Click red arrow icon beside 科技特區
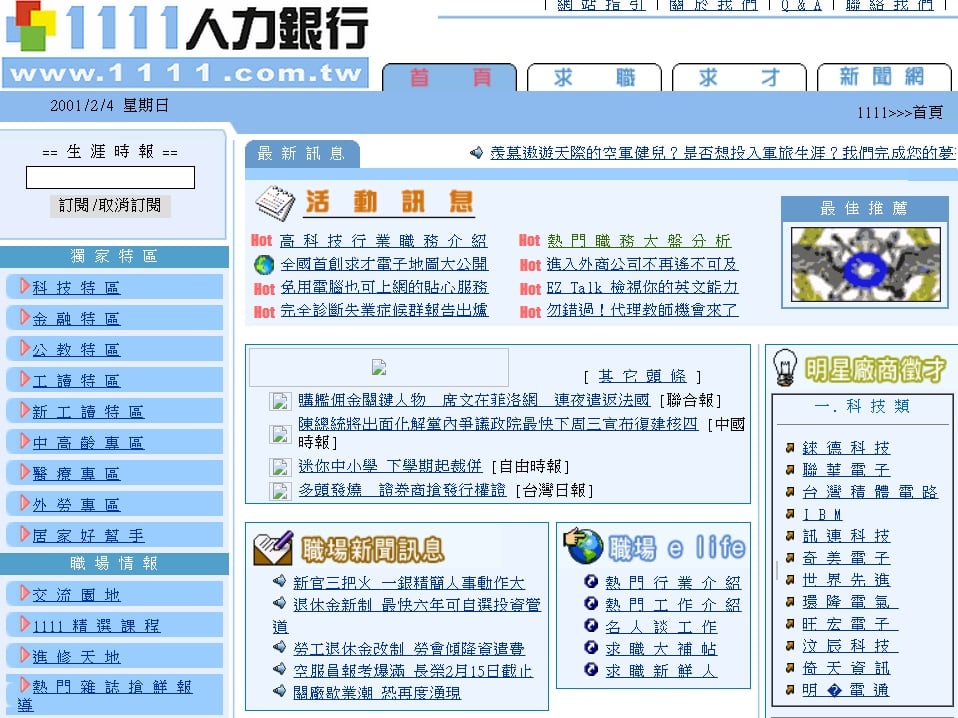 pos(24,287)
